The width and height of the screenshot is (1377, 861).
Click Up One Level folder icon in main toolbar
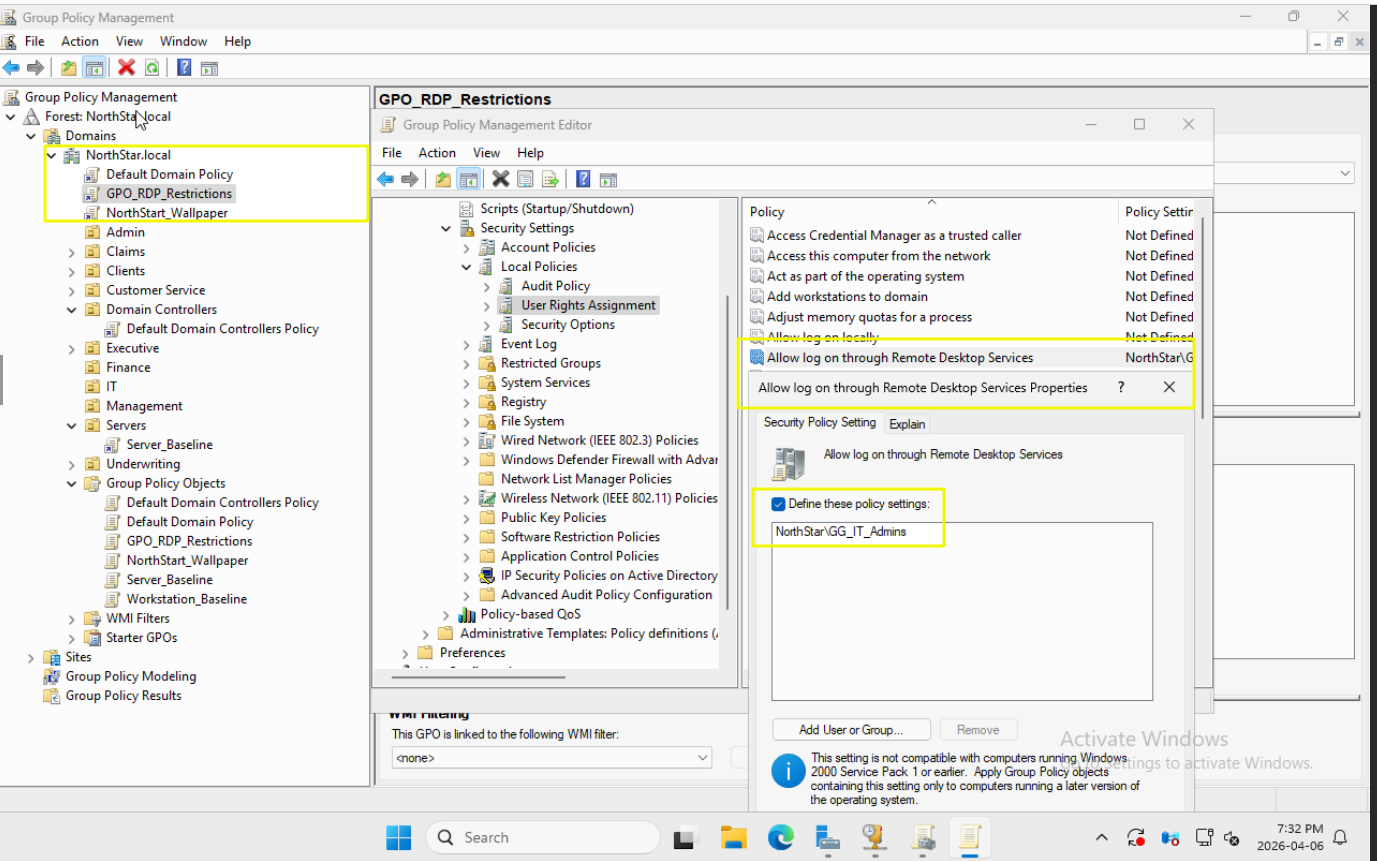coord(68,67)
